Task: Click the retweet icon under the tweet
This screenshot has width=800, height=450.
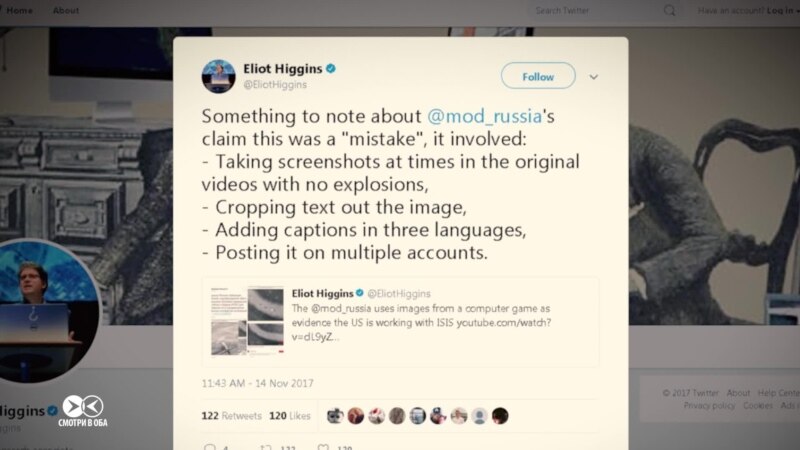Action: click(266, 447)
